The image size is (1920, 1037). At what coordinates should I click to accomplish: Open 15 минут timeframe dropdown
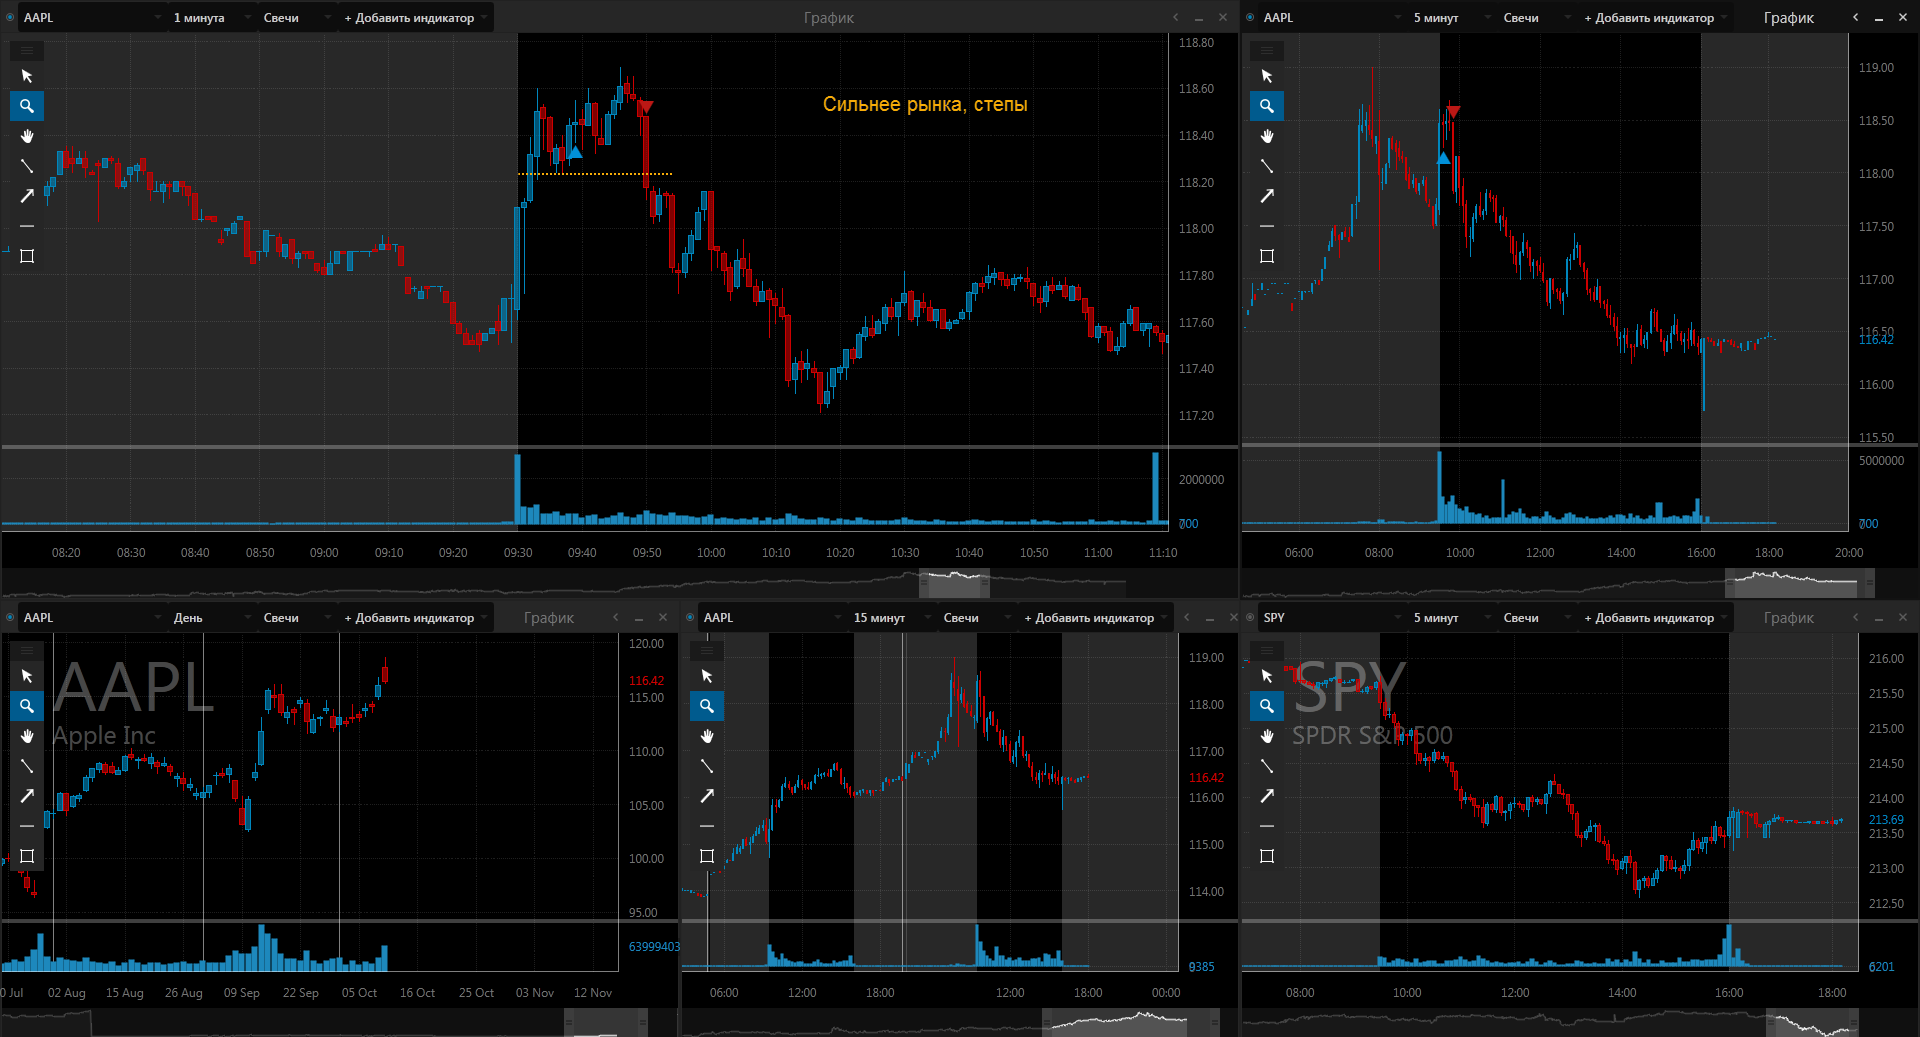(x=891, y=618)
